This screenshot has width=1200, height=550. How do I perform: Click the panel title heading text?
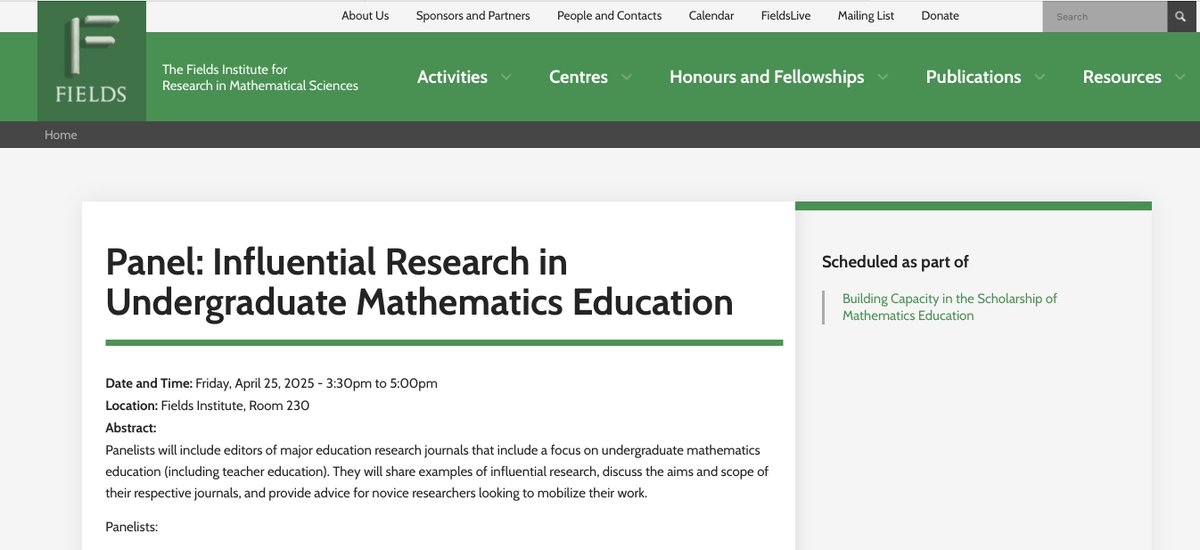(420, 282)
